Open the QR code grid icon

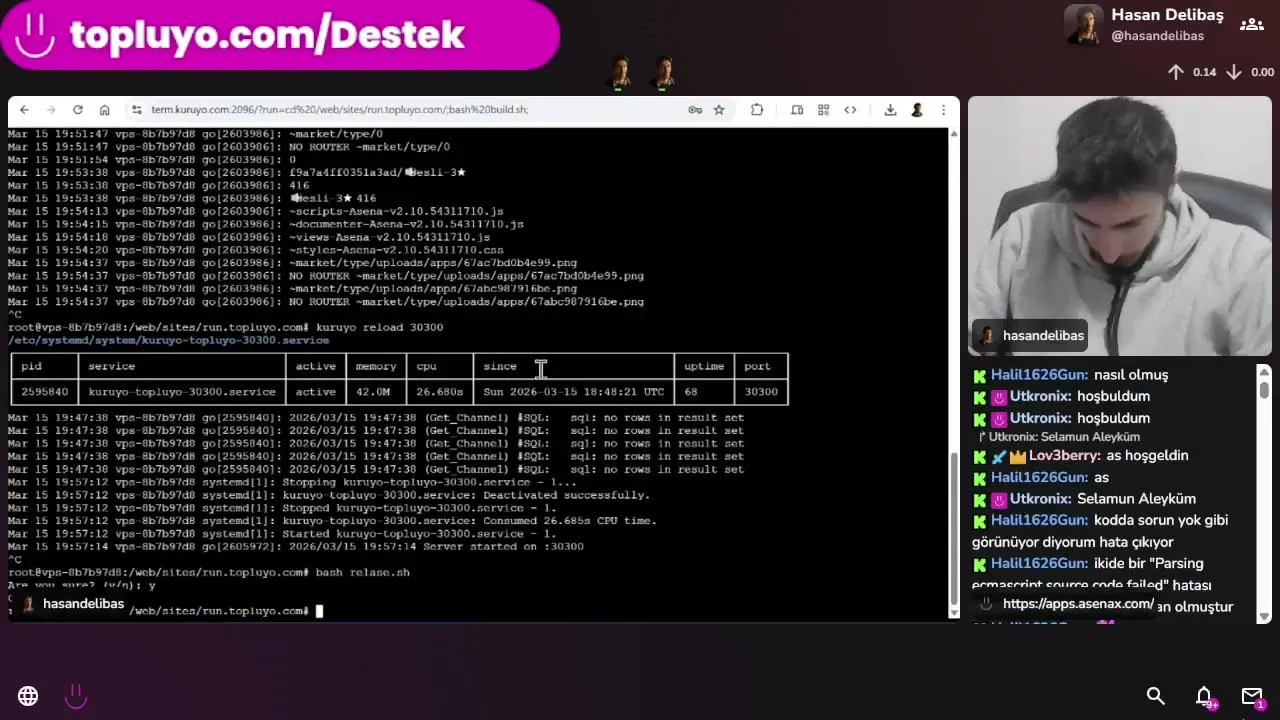pos(823,110)
